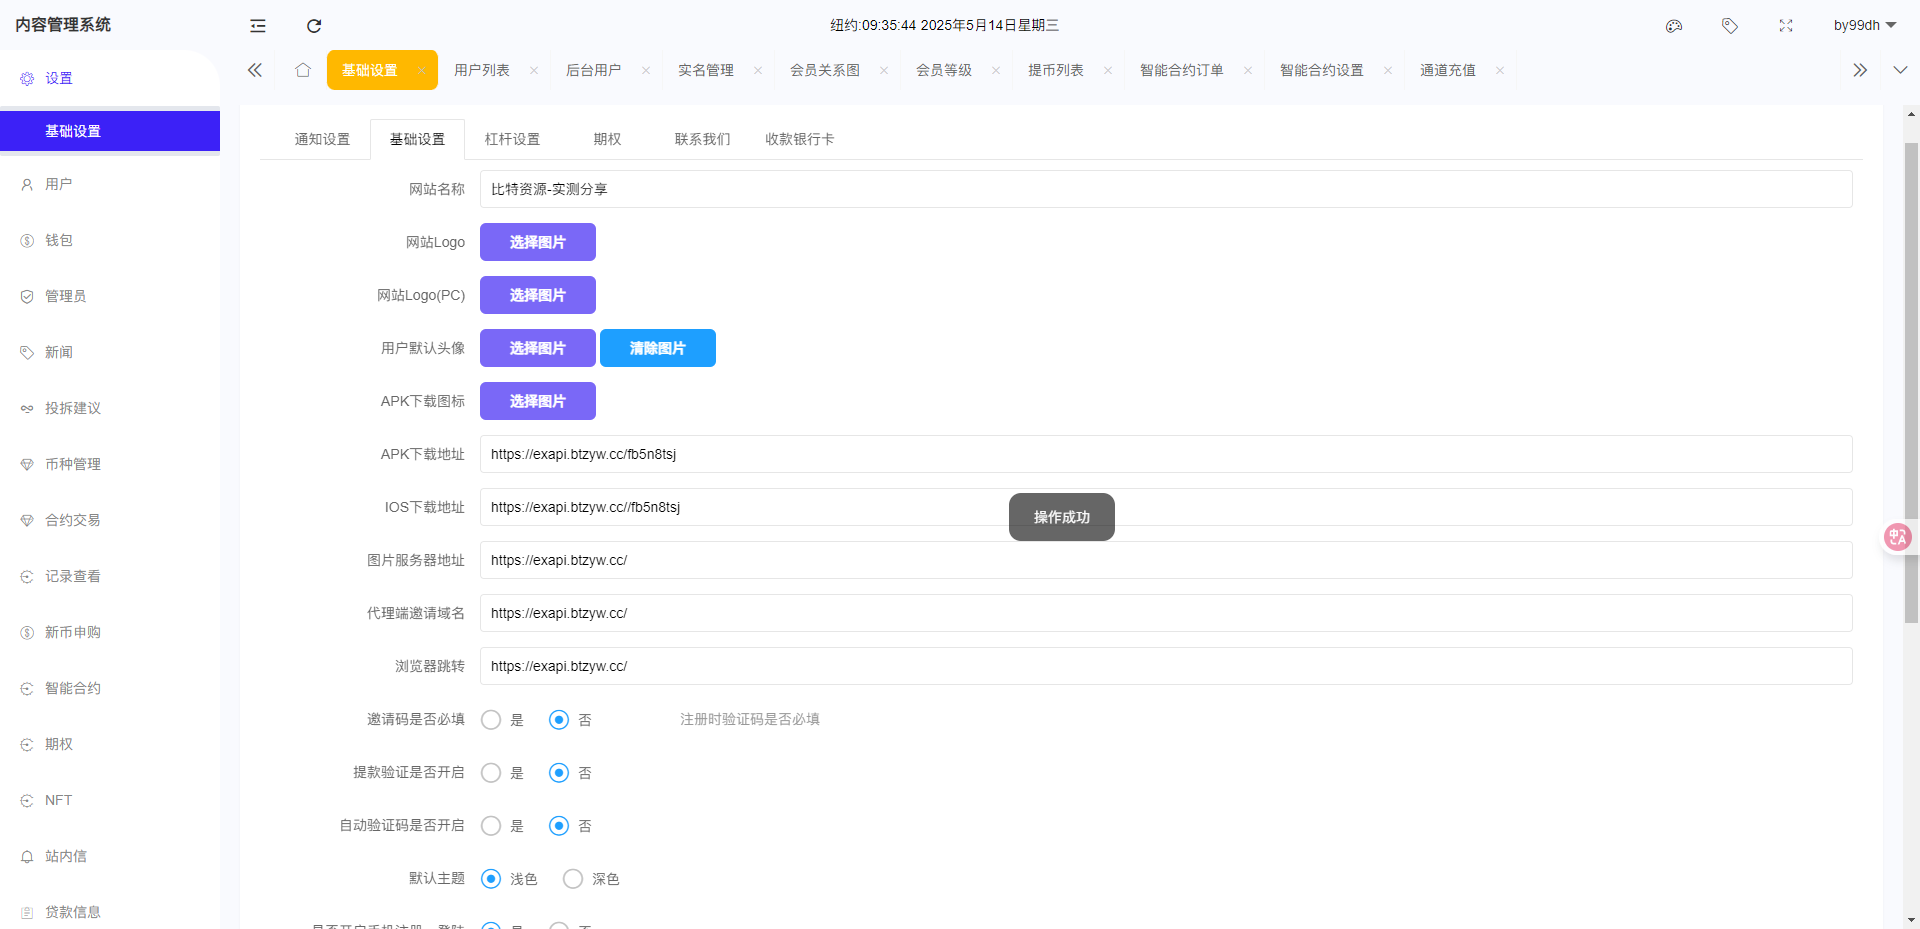This screenshot has height=929, width=1920.
Task: Switch 默认主题 to 深色
Action: (572, 878)
